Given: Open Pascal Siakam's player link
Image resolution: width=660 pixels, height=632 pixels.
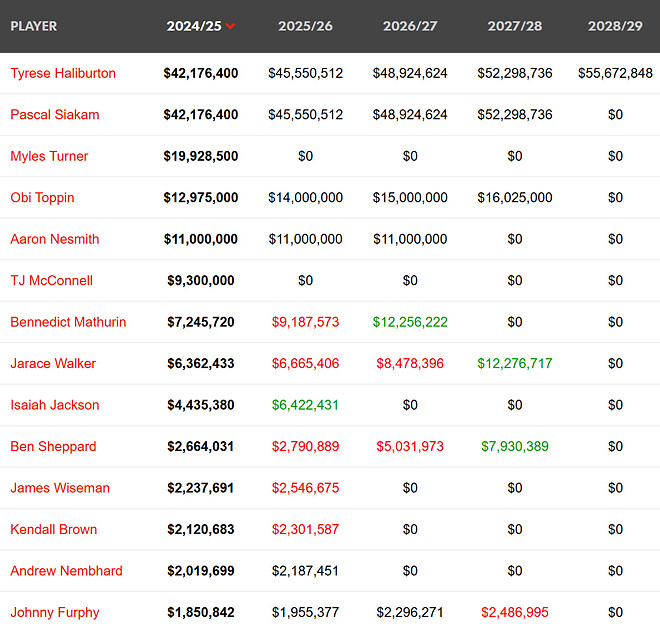Looking at the screenshot, I should tap(55, 115).
